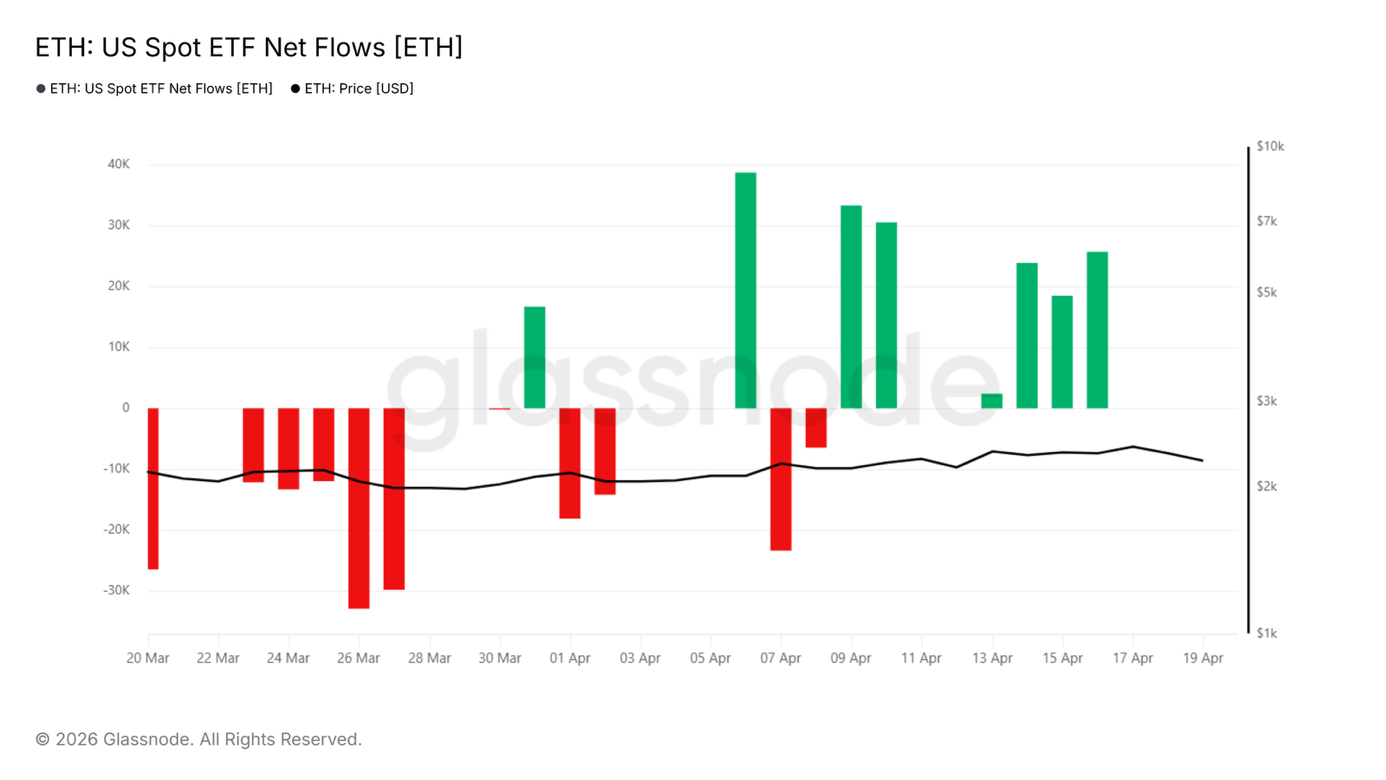Viewport: 1386px width, 780px height.
Task: Click the red outflow bar on 20 Mar
Action: tap(153, 489)
